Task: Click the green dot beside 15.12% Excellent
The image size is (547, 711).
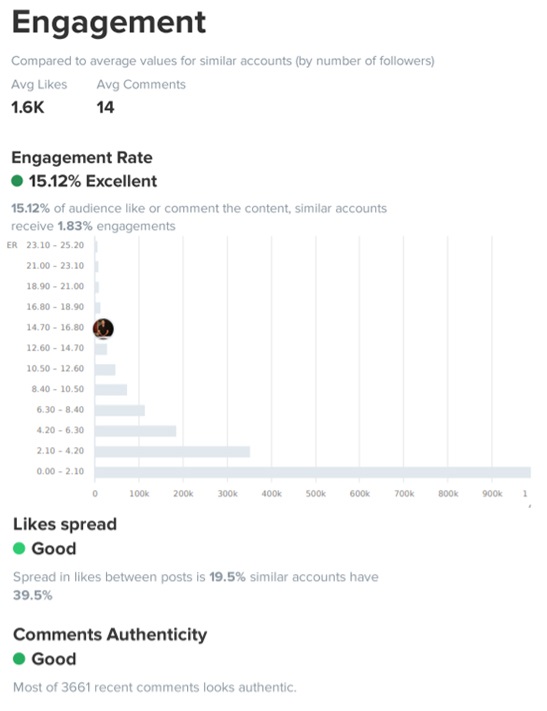Action: 17,181
